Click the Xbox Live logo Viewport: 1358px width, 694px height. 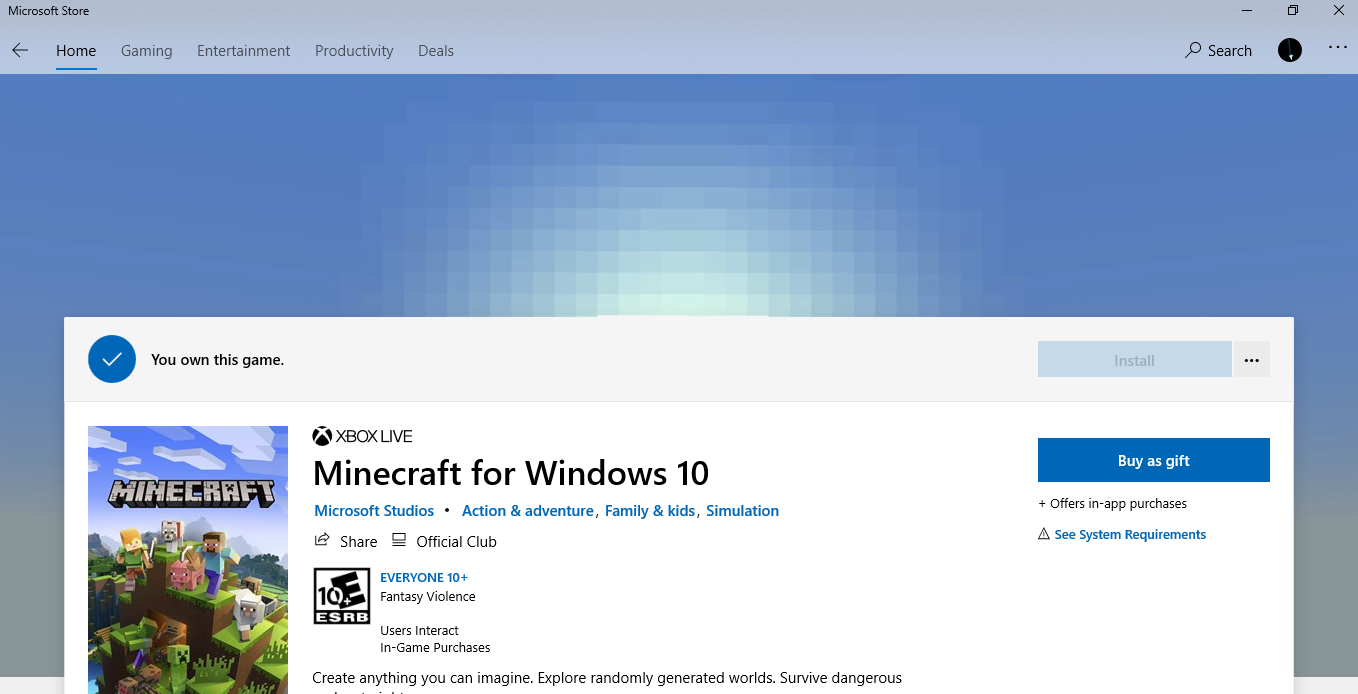tap(362, 436)
